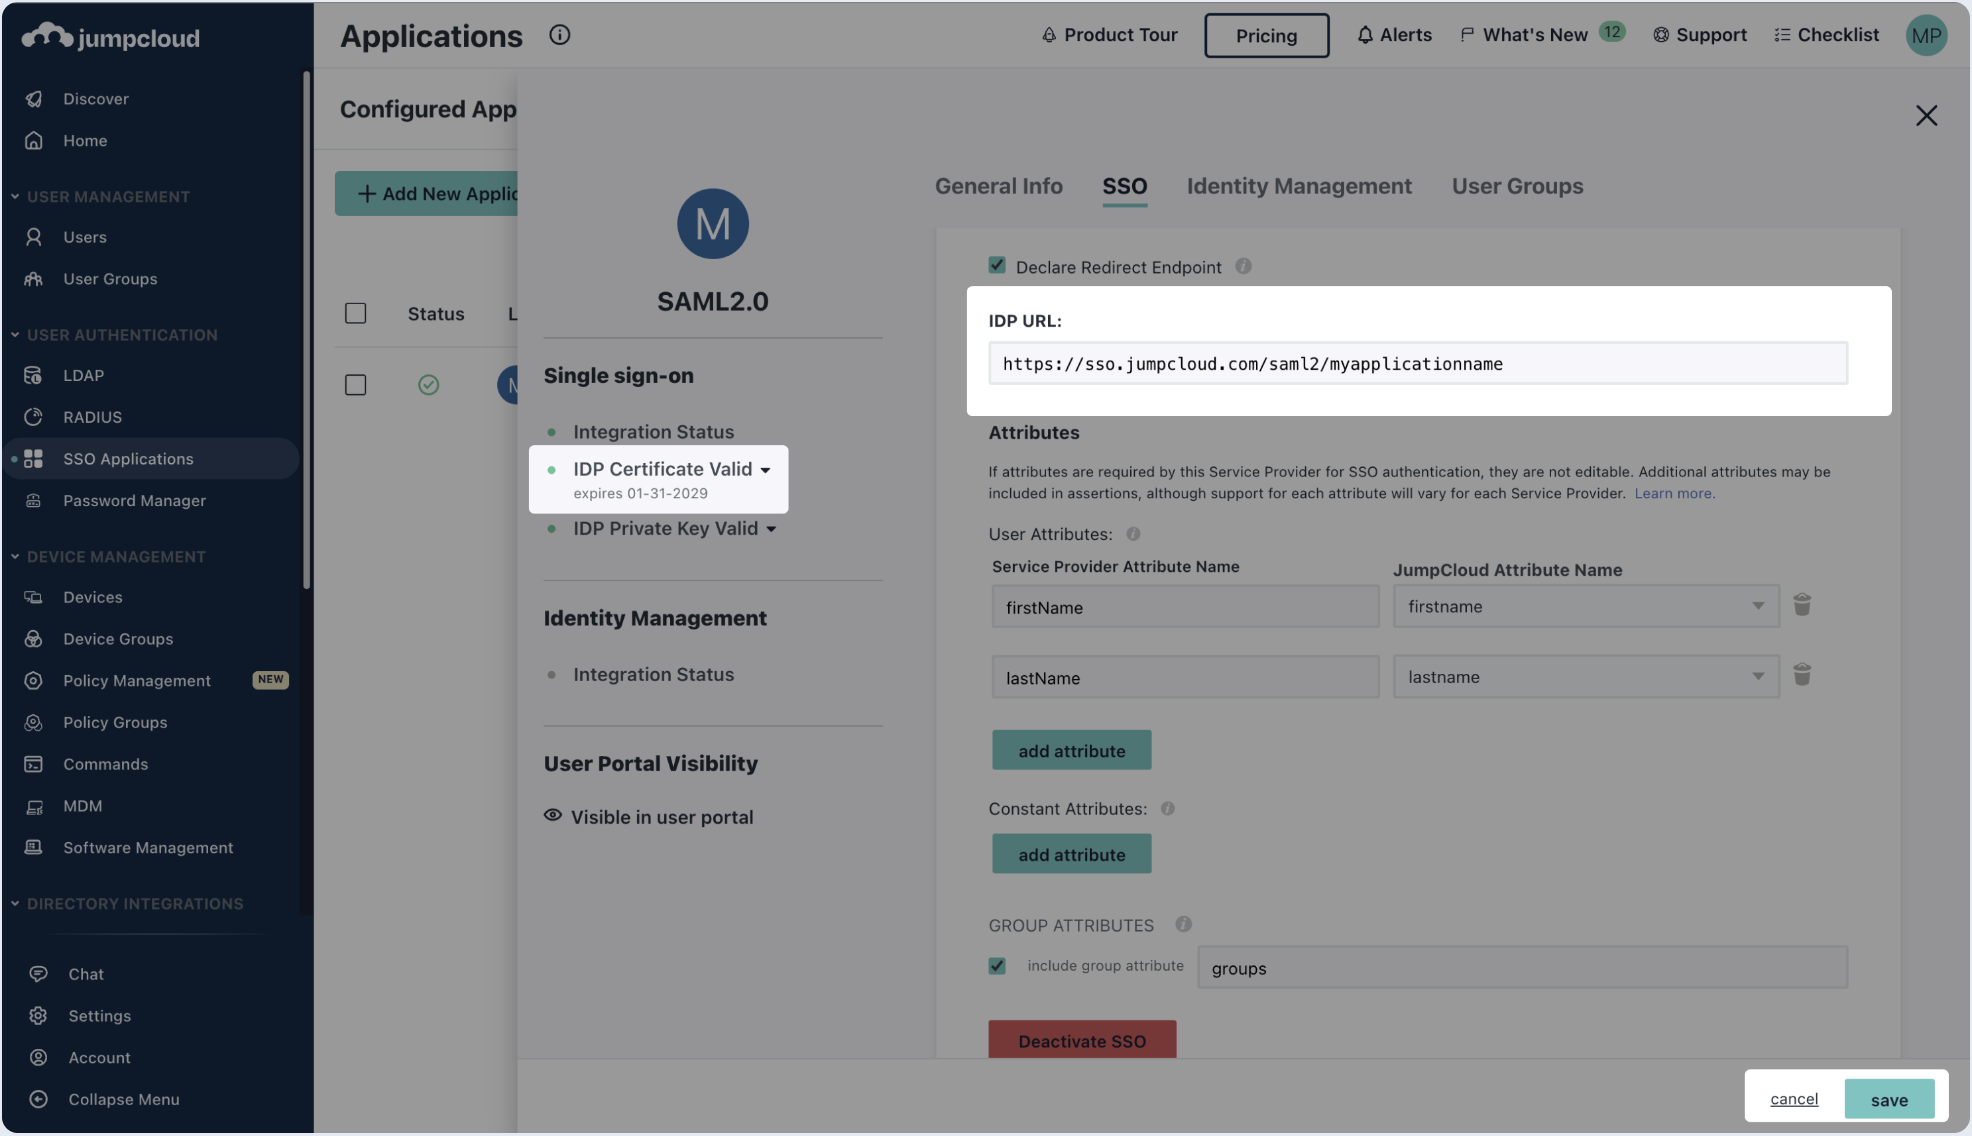The width and height of the screenshot is (1972, 1136).
Task: Expand IDP Certificate Valid dropdown arrow
Action: pos(765,470)
